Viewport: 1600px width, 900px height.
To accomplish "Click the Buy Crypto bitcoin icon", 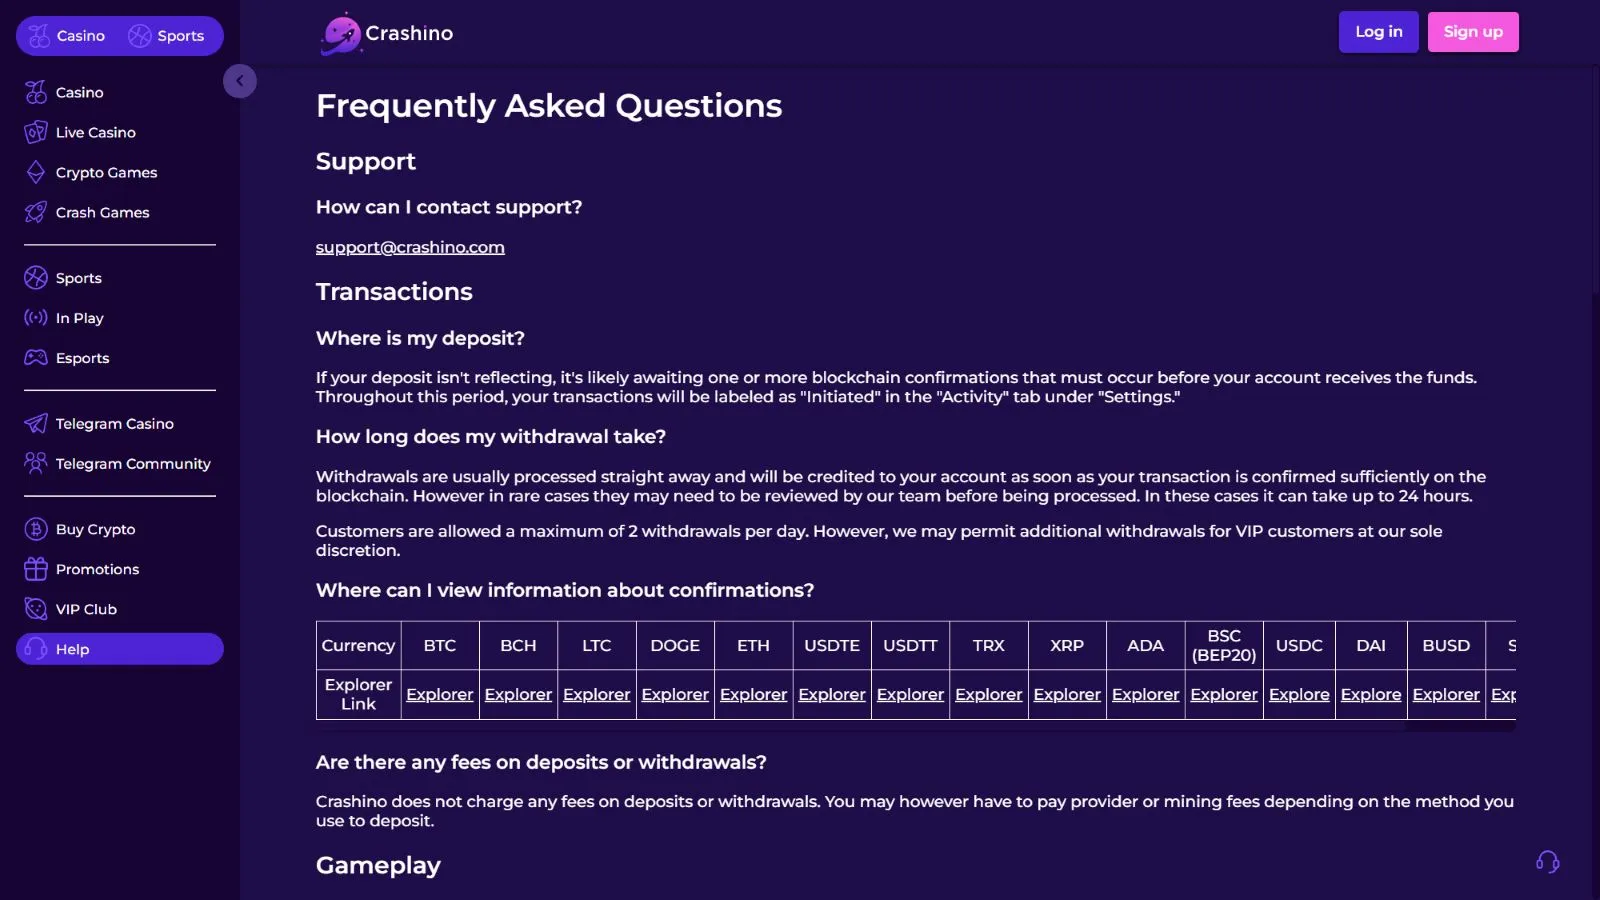I will tap(36, 529).
